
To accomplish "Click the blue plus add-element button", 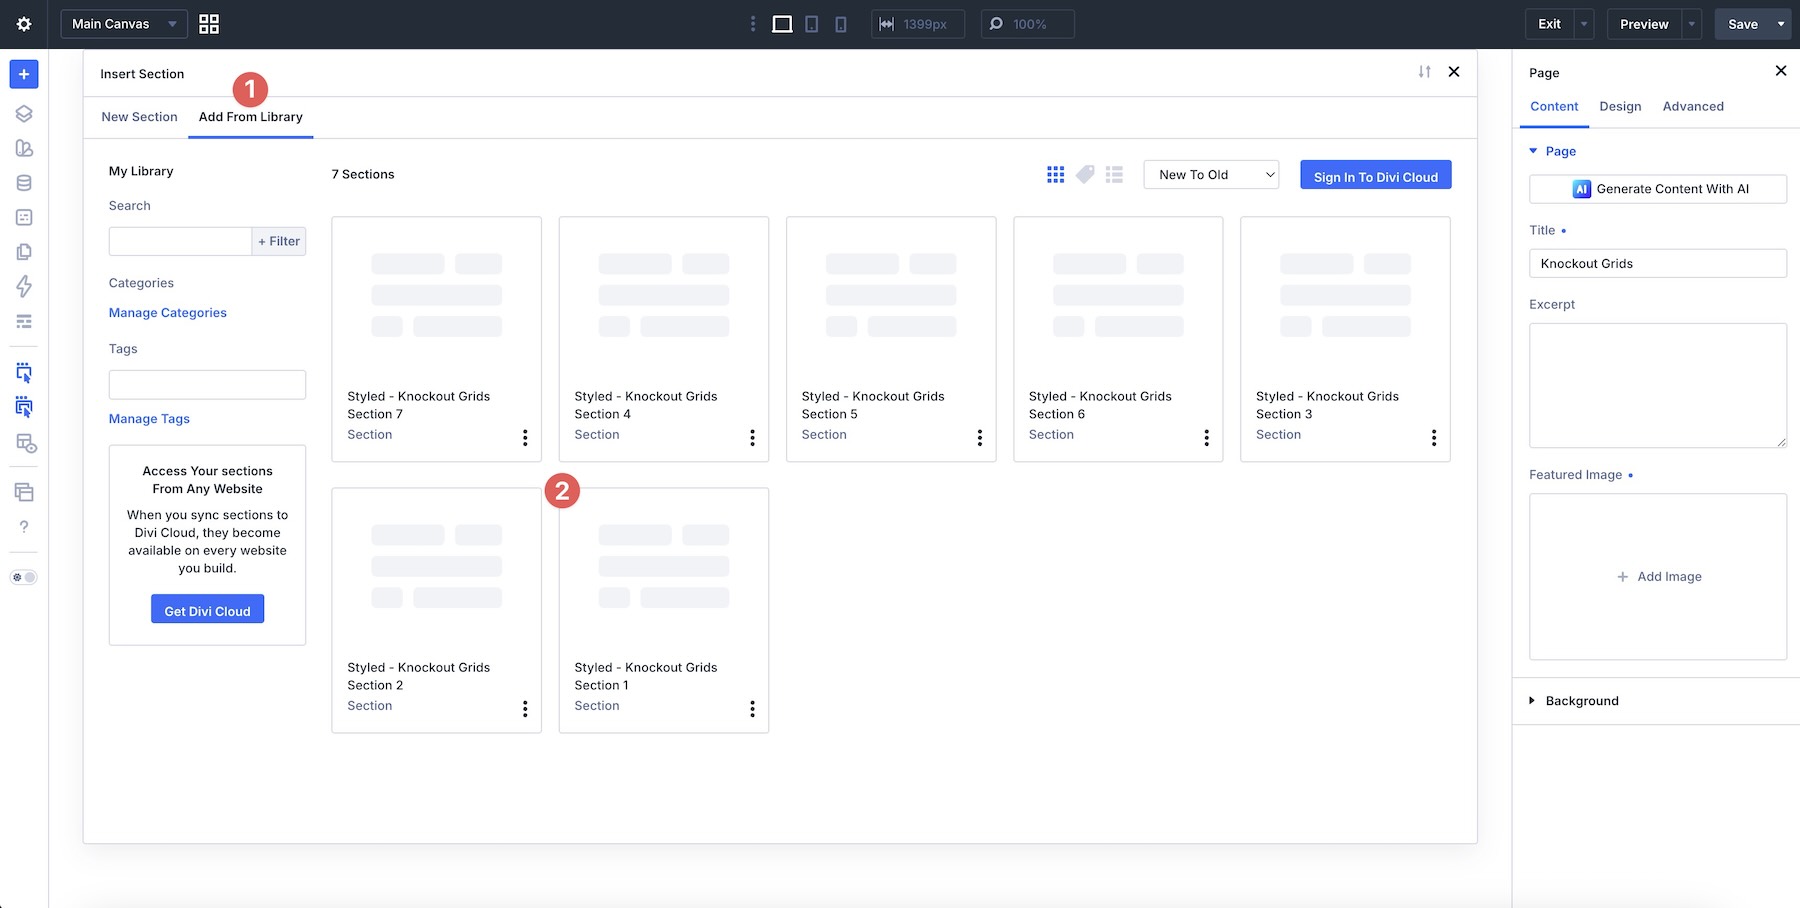I will click(24, 74).
